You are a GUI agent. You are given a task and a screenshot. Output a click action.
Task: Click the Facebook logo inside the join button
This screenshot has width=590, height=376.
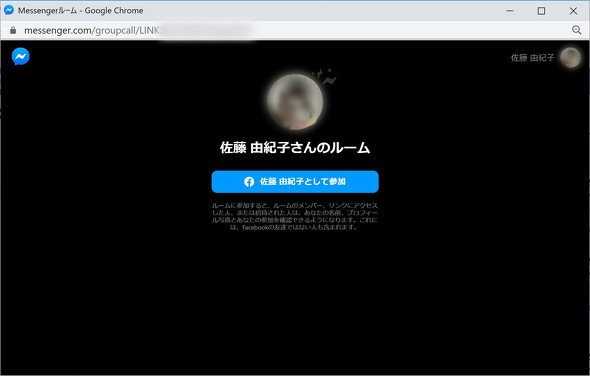click(249, 182)
